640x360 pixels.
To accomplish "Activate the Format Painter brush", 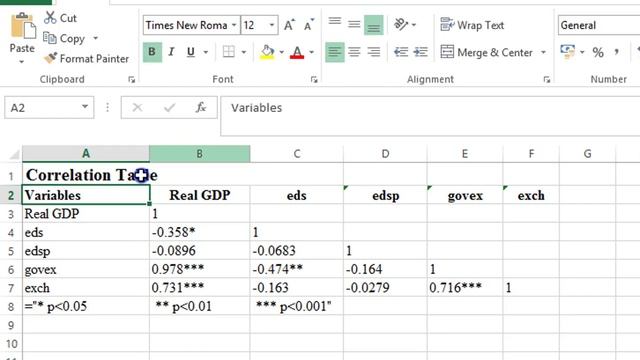I will (51, 58).
